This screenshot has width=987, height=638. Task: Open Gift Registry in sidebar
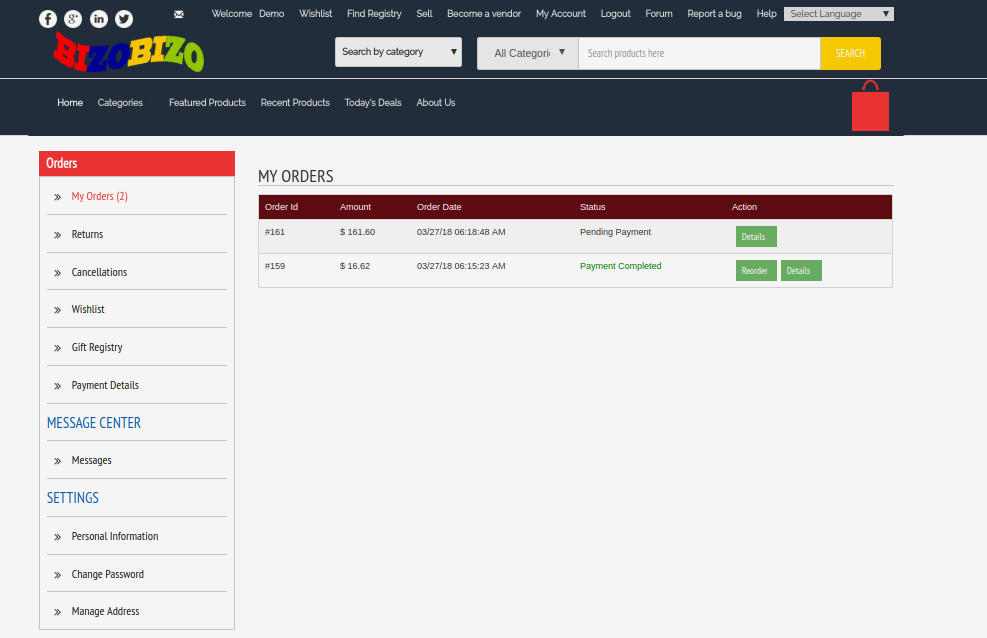(x=97, y=347)
